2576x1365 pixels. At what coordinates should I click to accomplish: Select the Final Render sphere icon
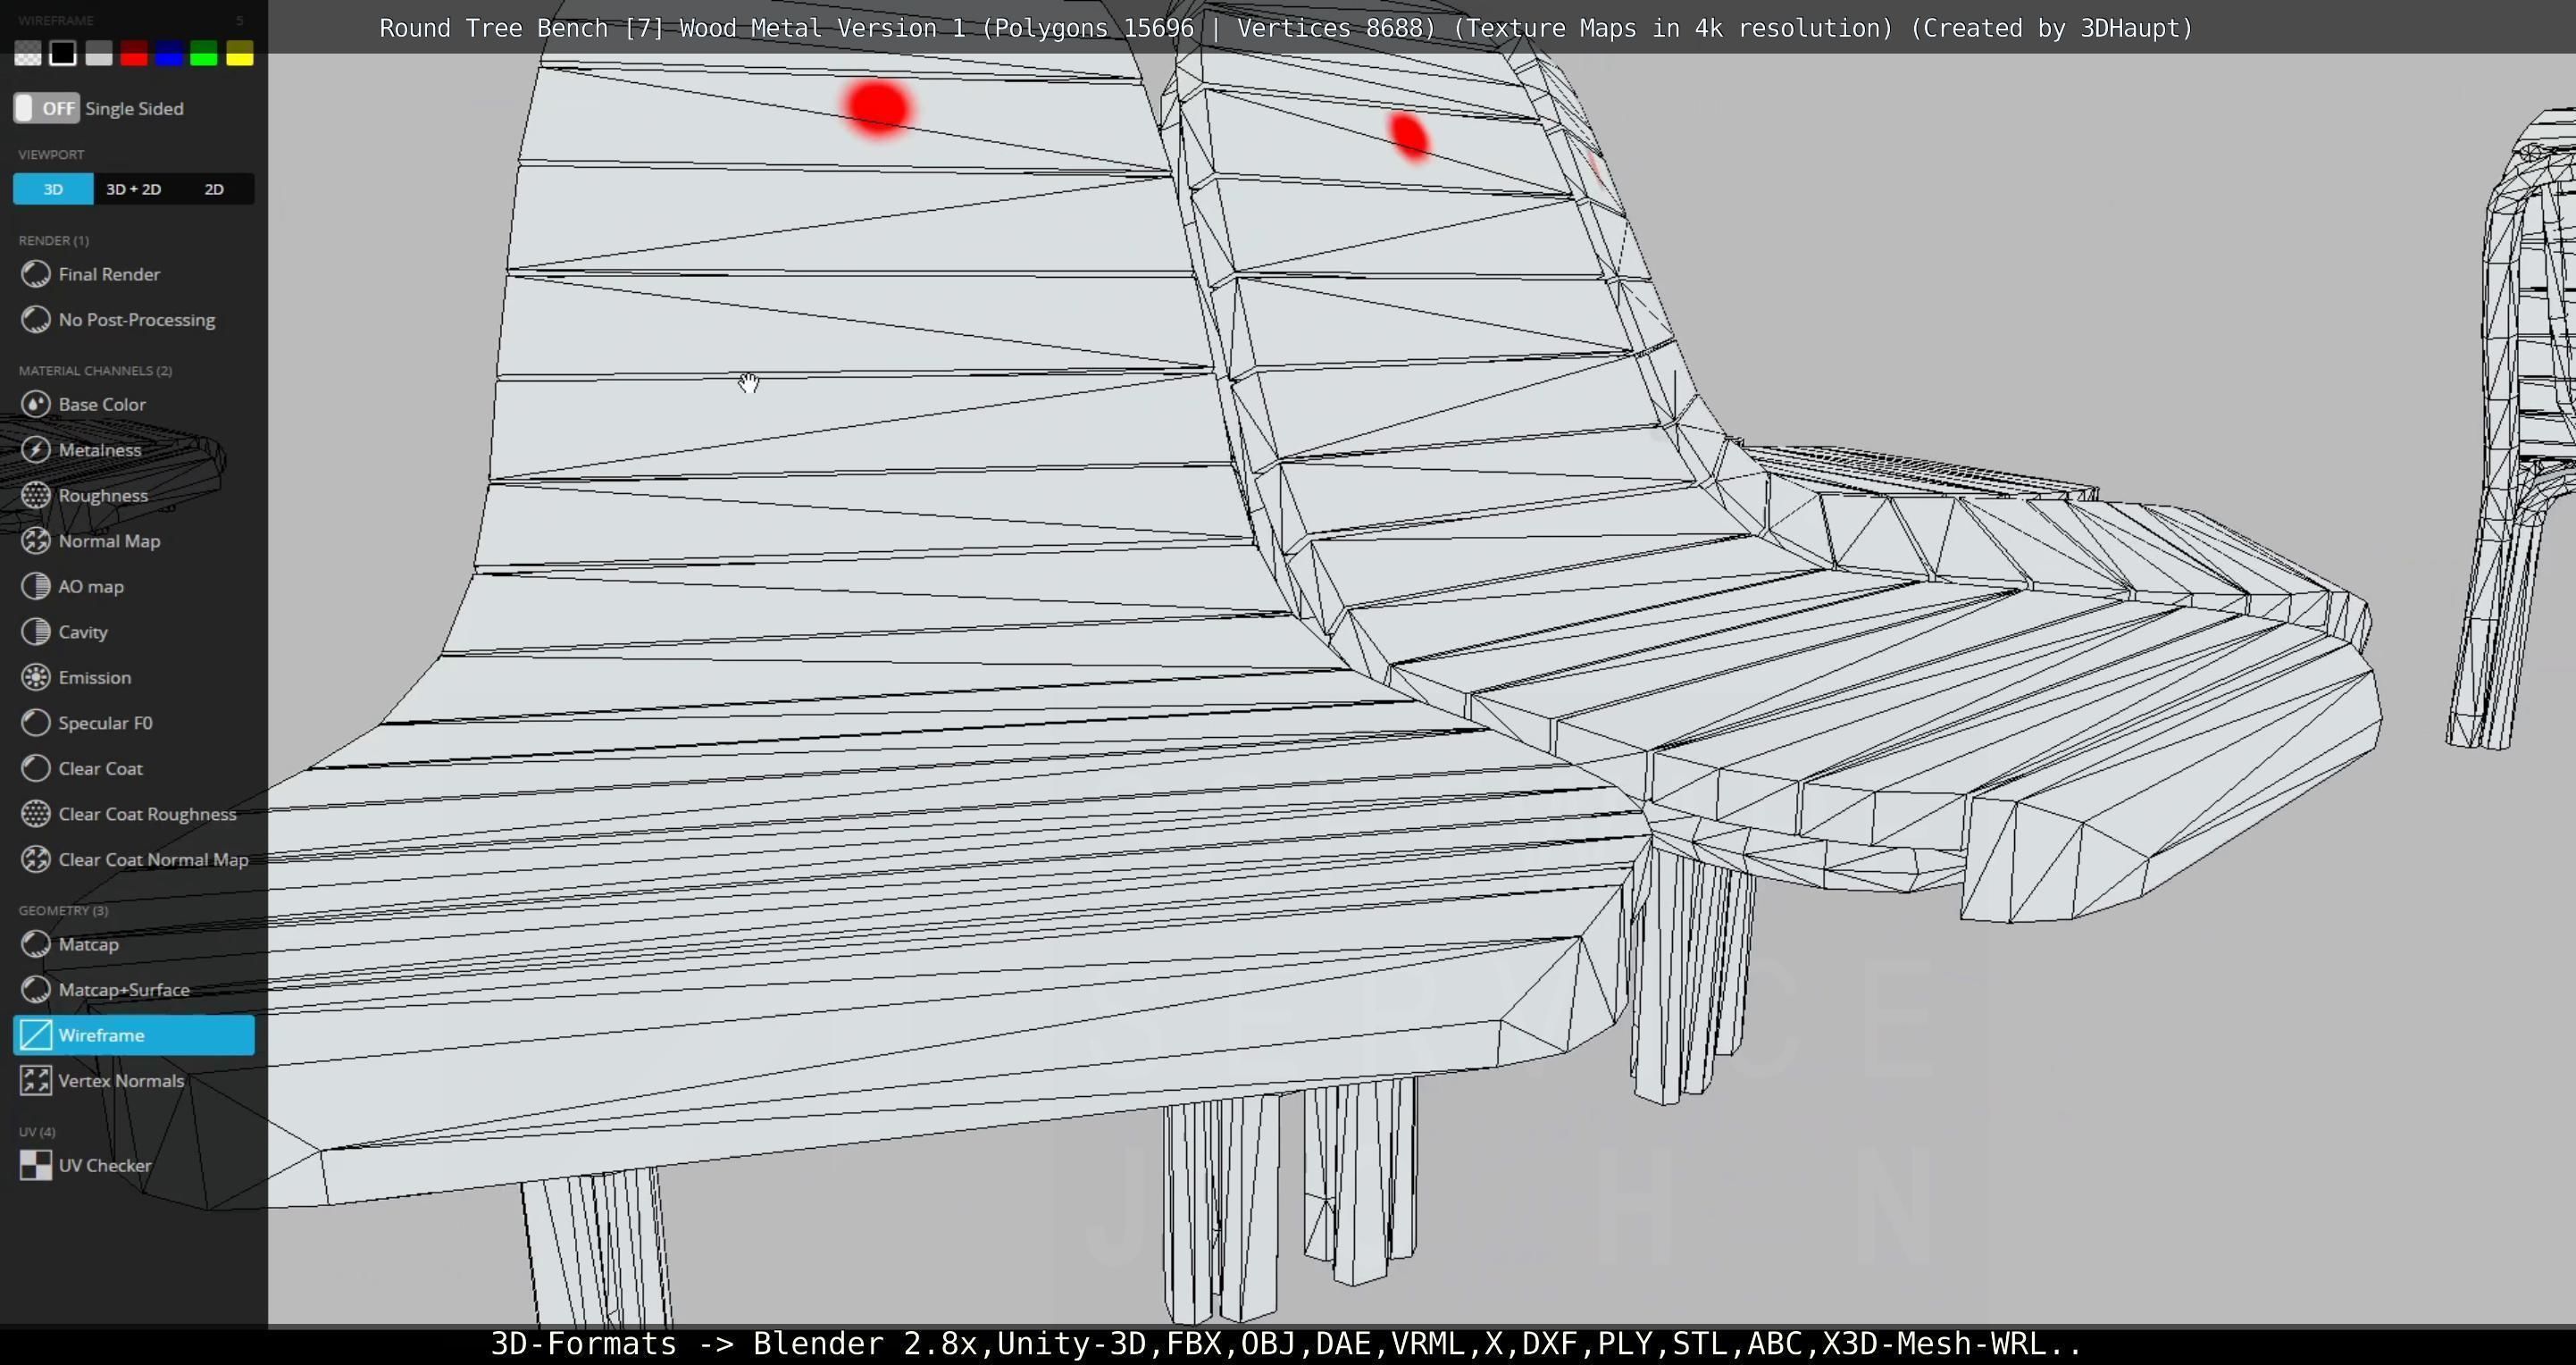pos(36,274)
